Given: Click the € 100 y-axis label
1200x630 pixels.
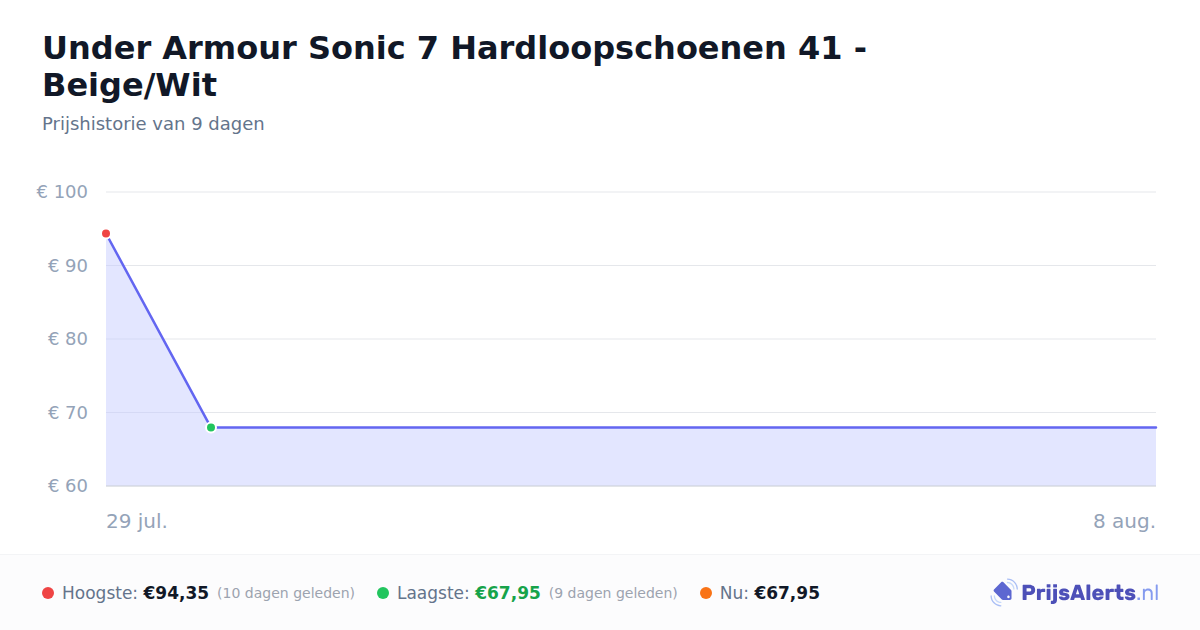Looking at the screenshot, I should (62, 192).
